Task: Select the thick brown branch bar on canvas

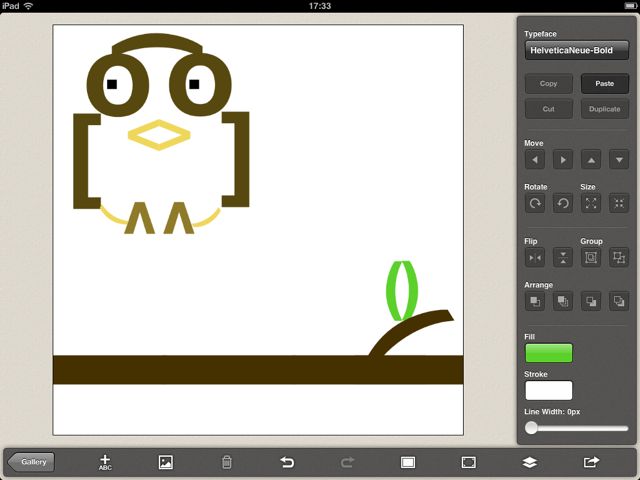Action: (258, 370)
